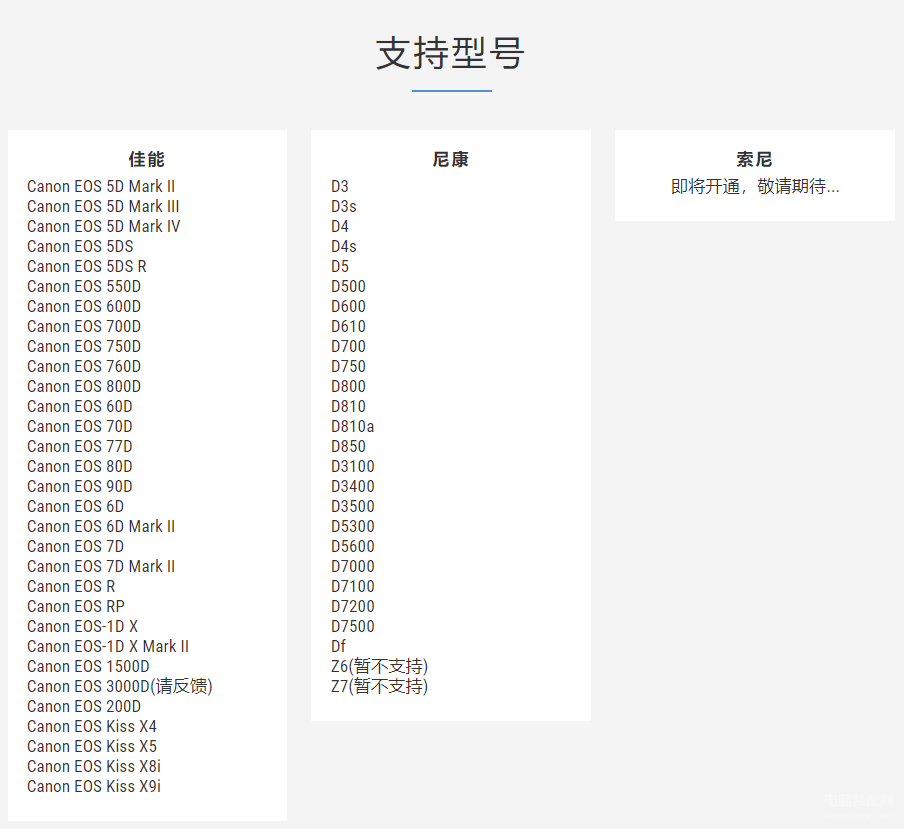Click the Nikon D500 entry
The height and width of the screenshot is (829, 904).
[x=348, y=287]
